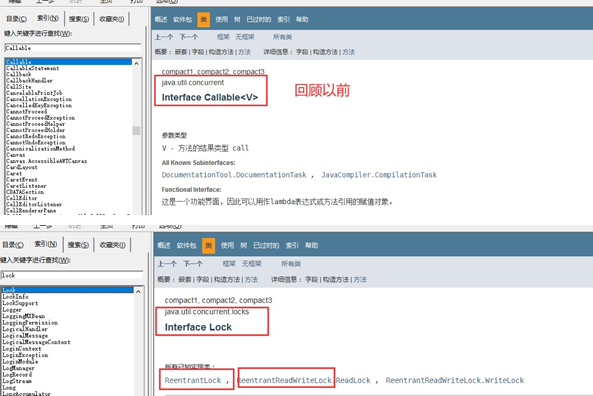Switch to 搜索(S) tab in Lock window
This screenshot has height=396, width=593.
78,245
